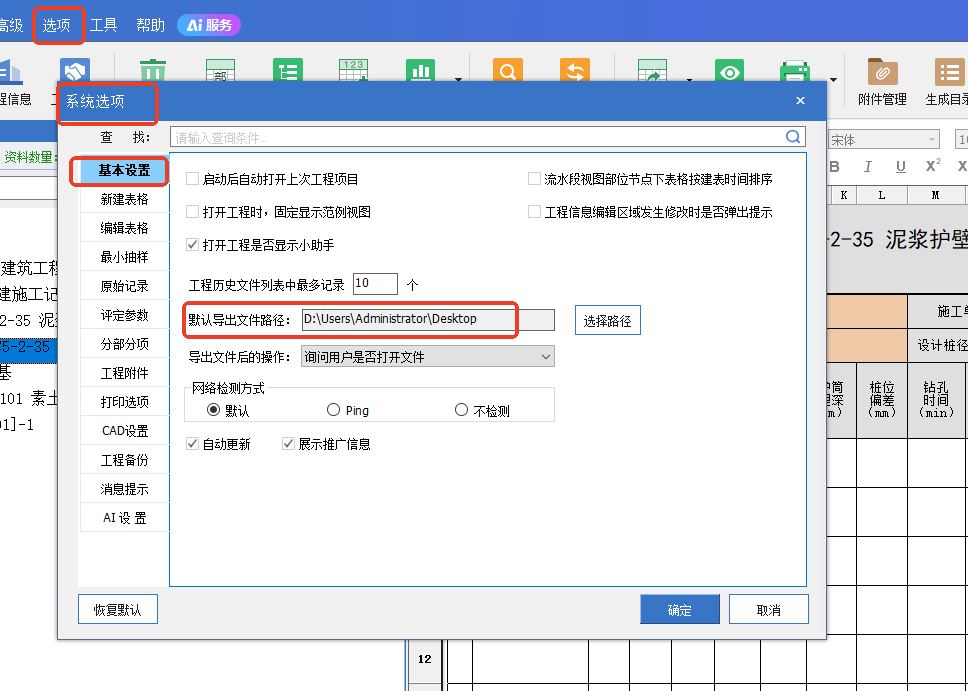Click the 确定 button

pos(680,609)
